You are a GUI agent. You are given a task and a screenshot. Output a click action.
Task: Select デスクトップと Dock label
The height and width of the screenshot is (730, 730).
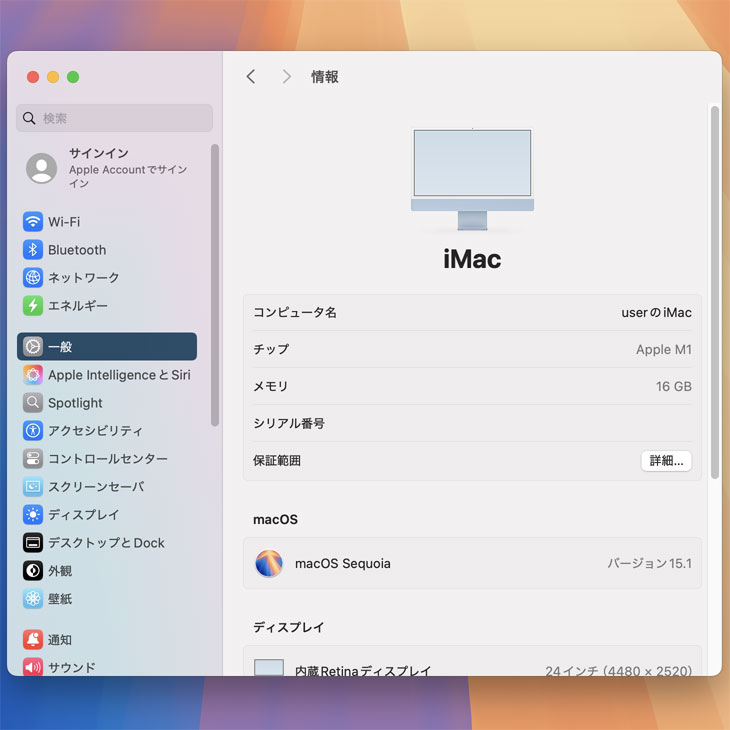[x=107, y=542]
